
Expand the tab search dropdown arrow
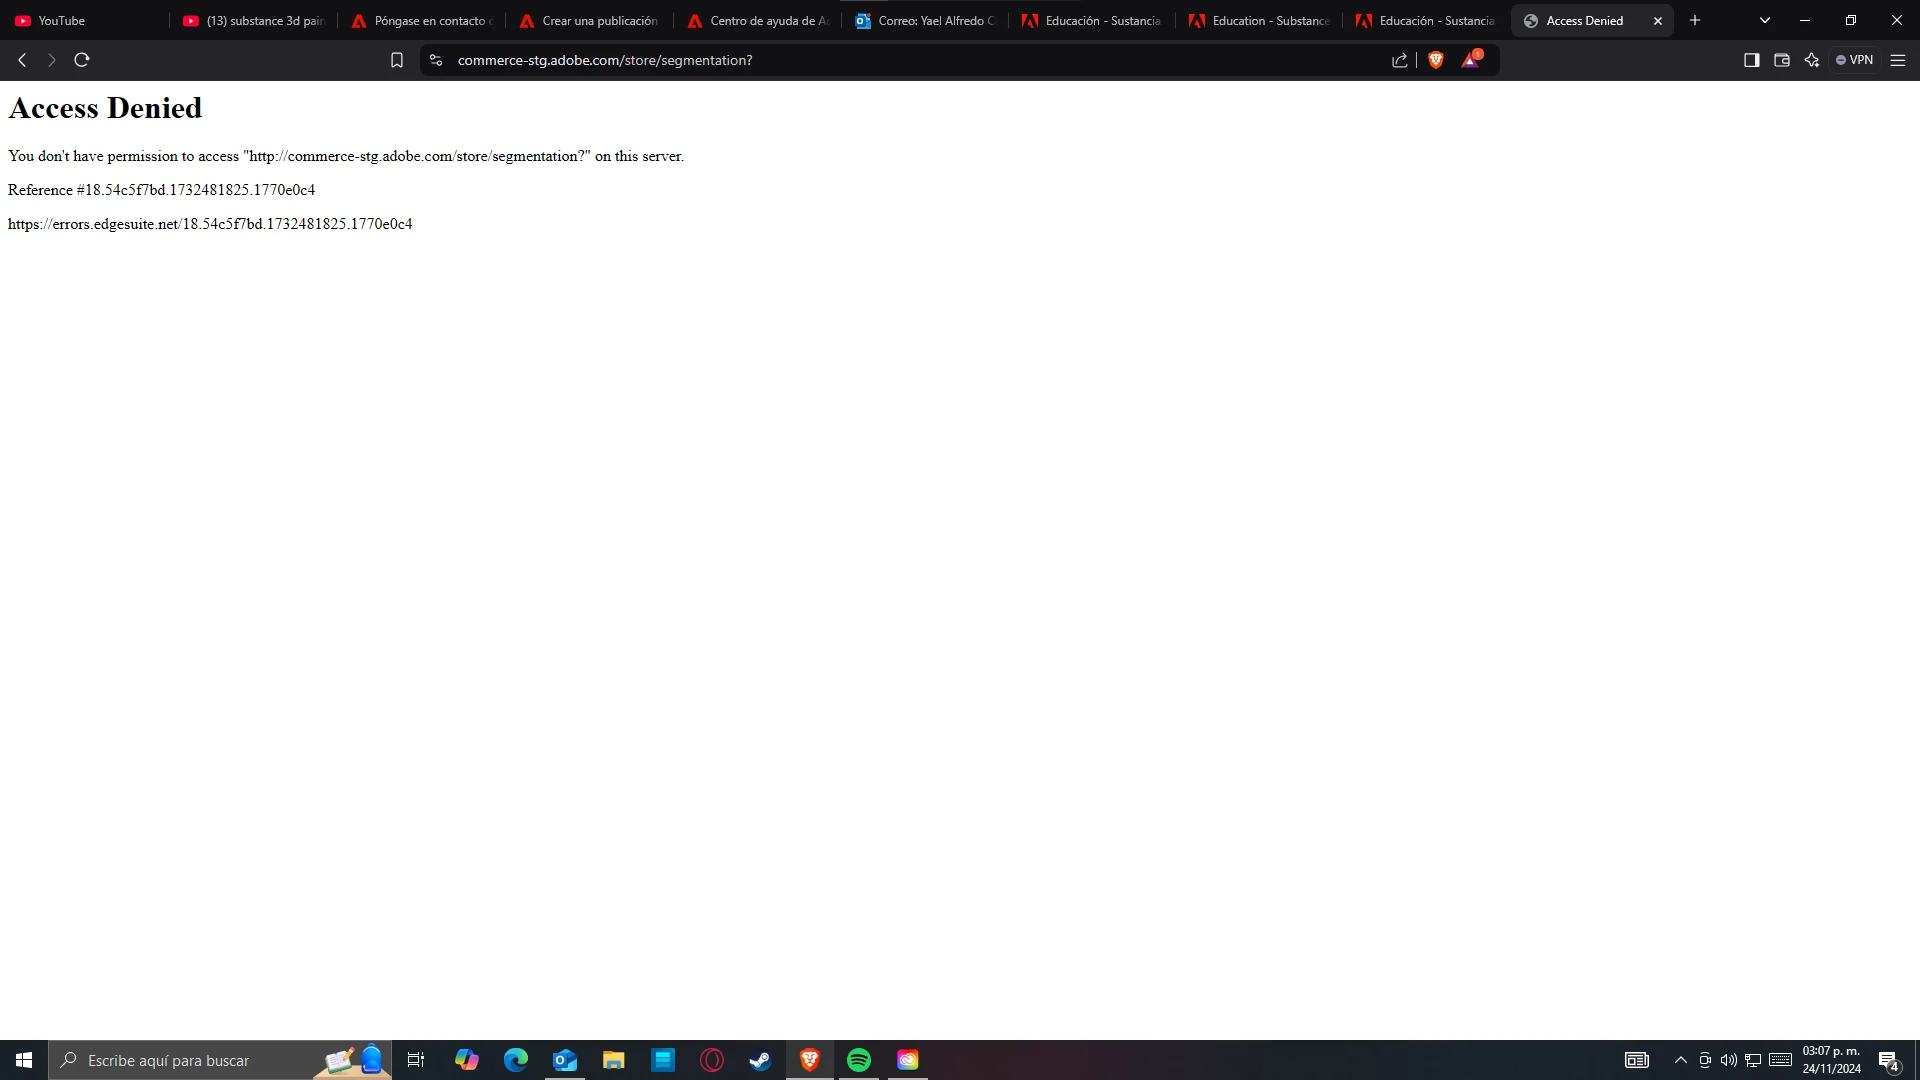1764,20
